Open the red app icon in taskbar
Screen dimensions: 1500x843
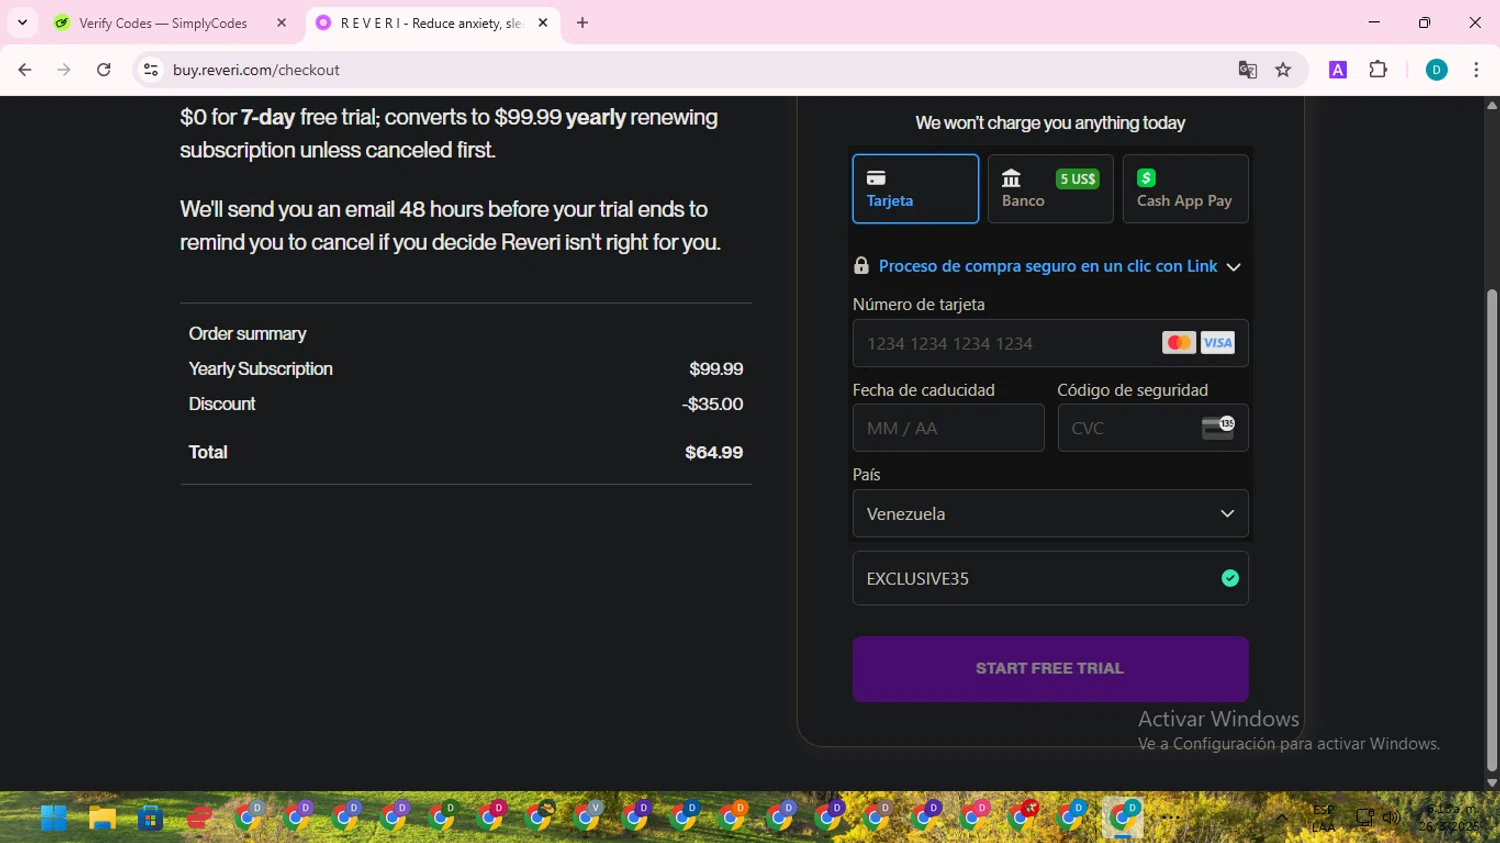coord(199,818)
